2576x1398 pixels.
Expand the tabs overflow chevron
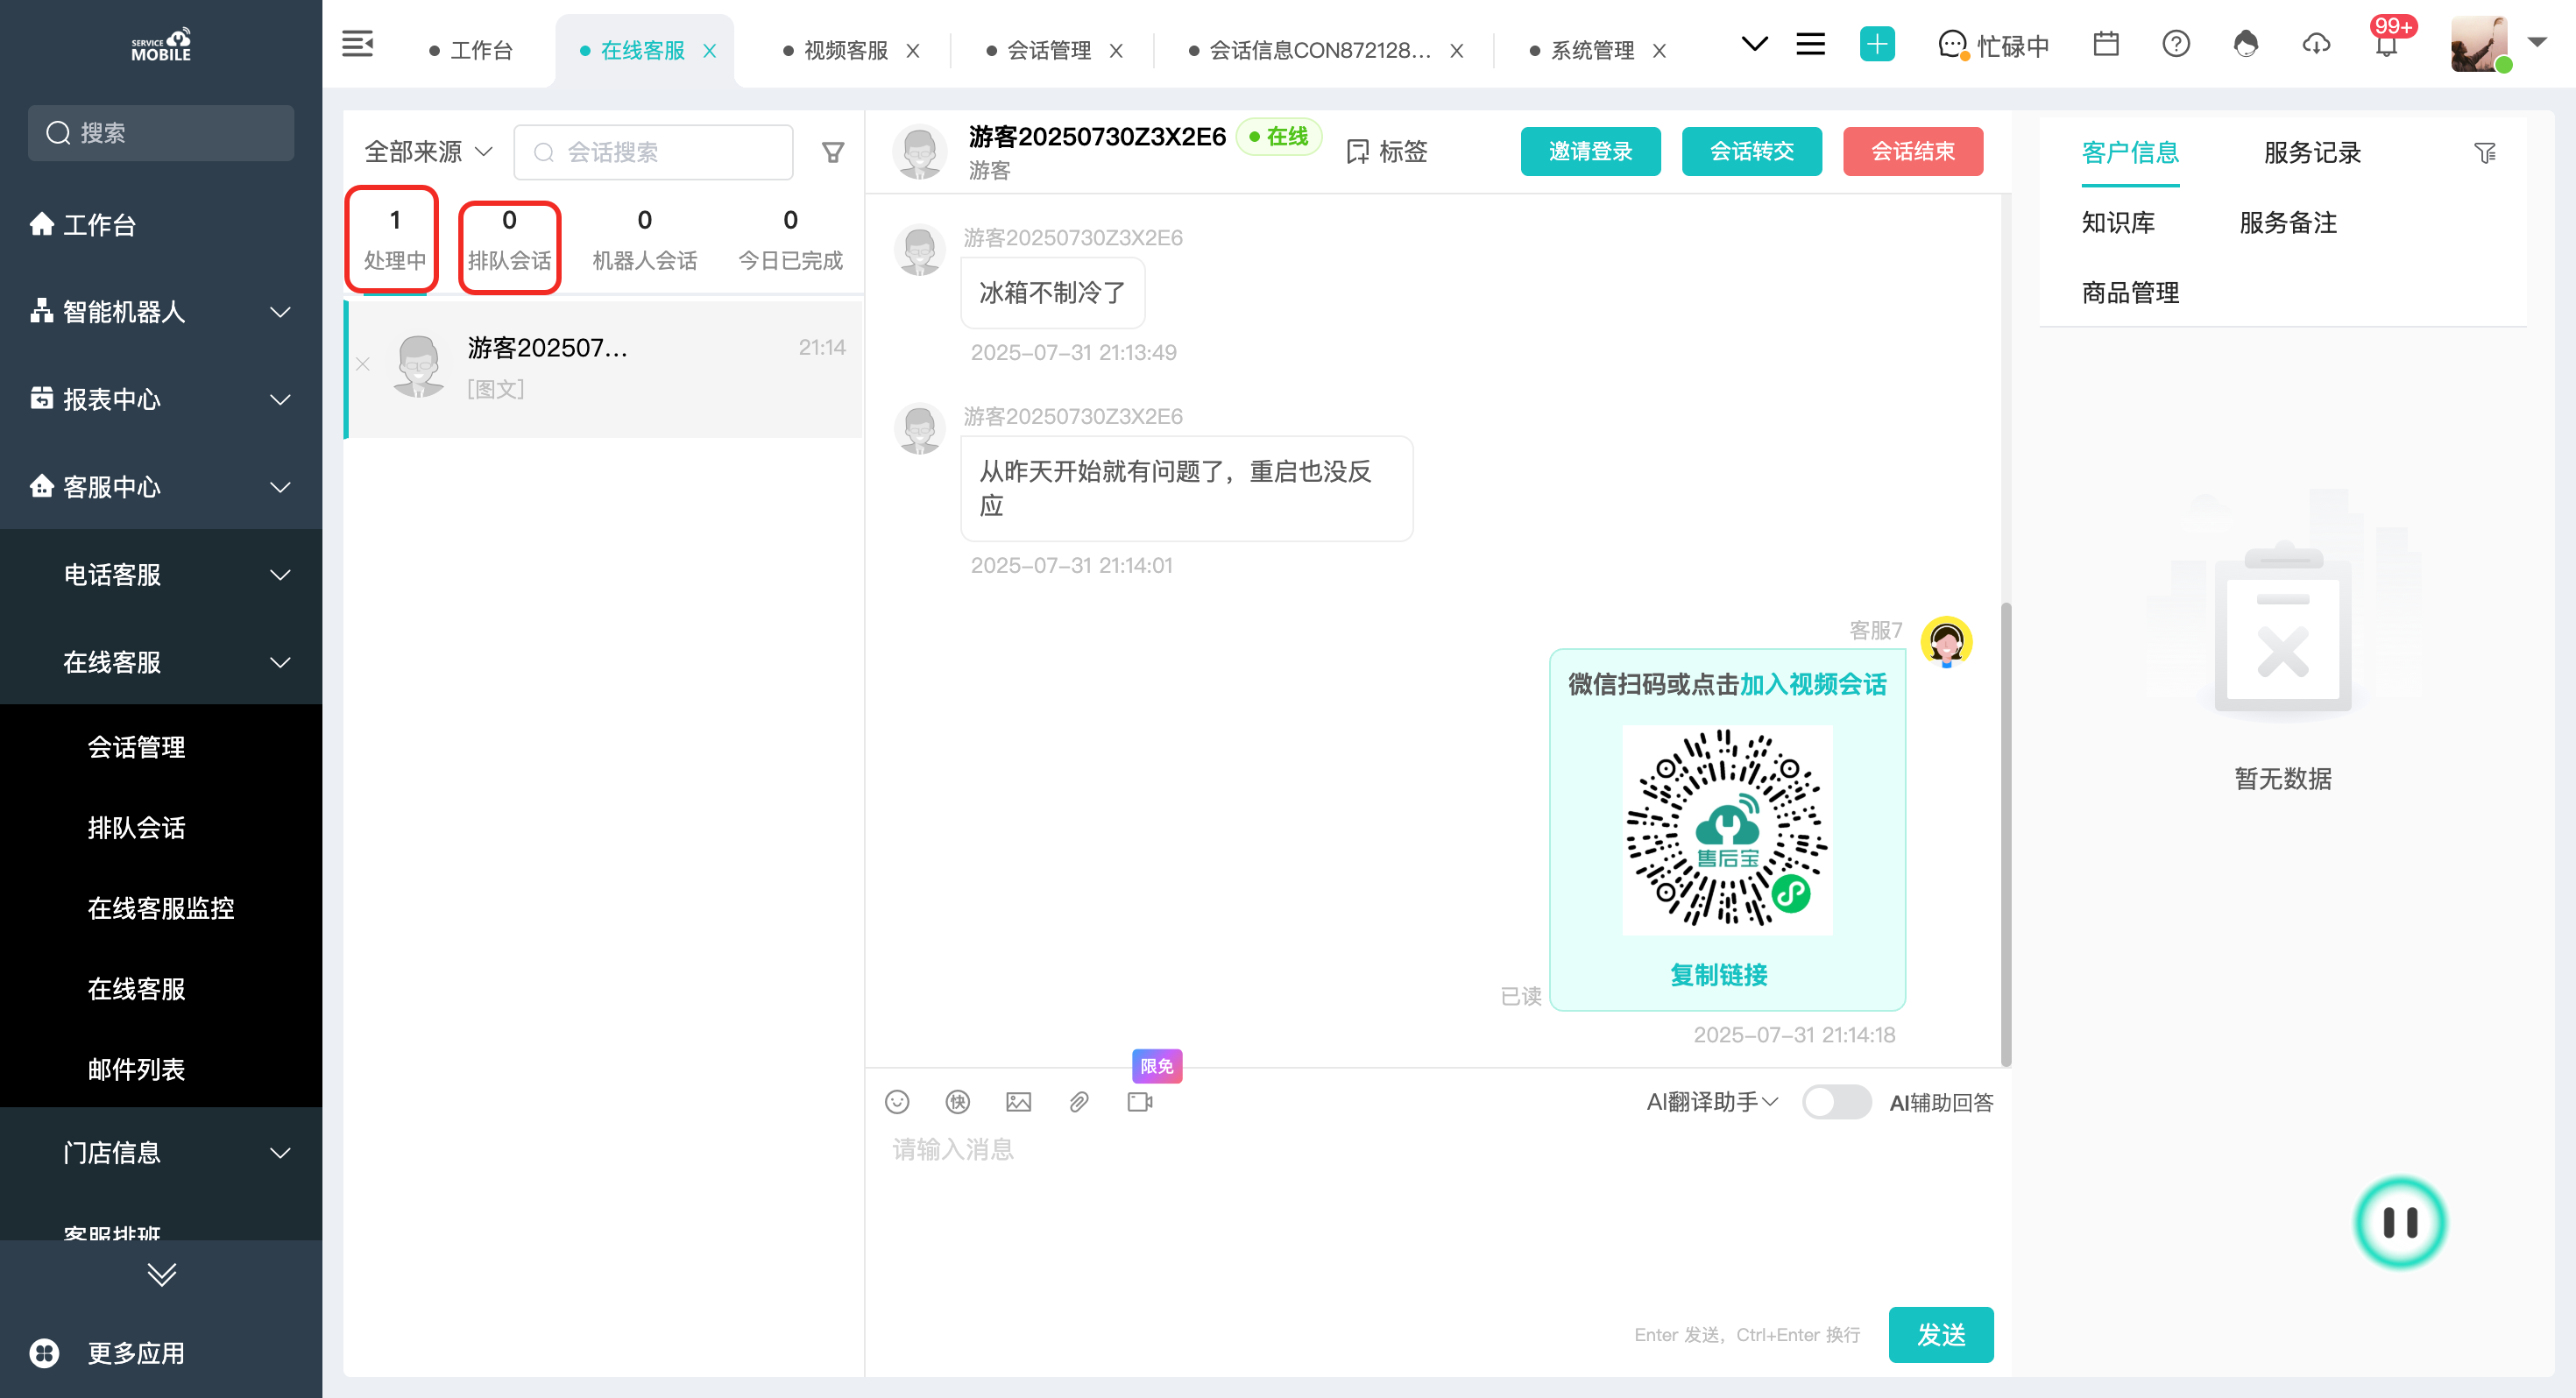[x=1754, y=45]
